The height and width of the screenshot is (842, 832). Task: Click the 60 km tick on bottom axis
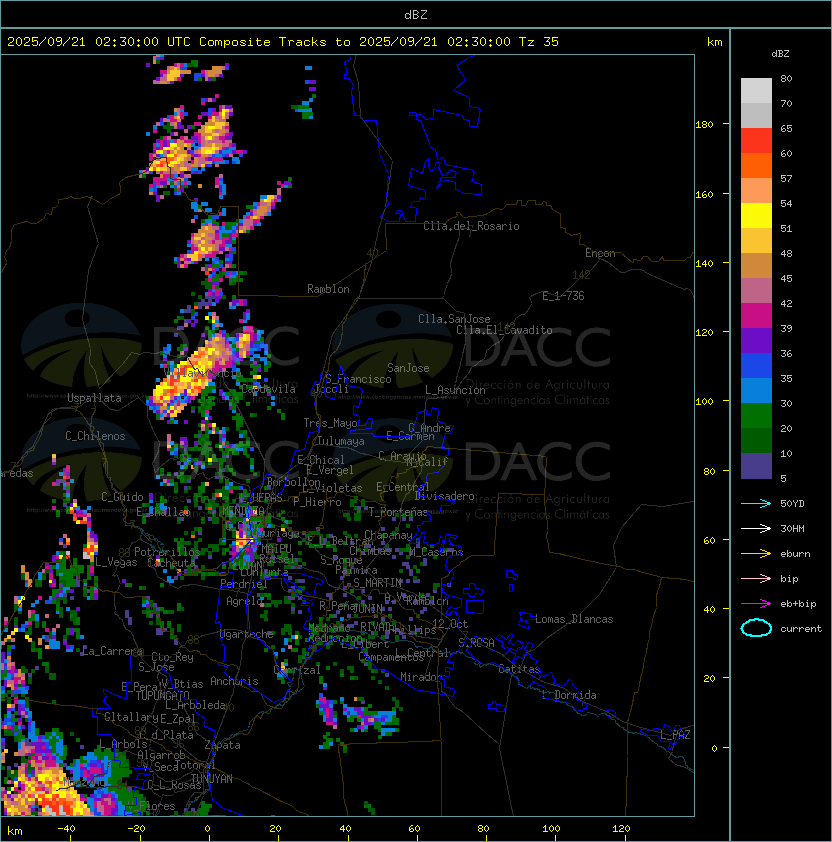[414, 829]
